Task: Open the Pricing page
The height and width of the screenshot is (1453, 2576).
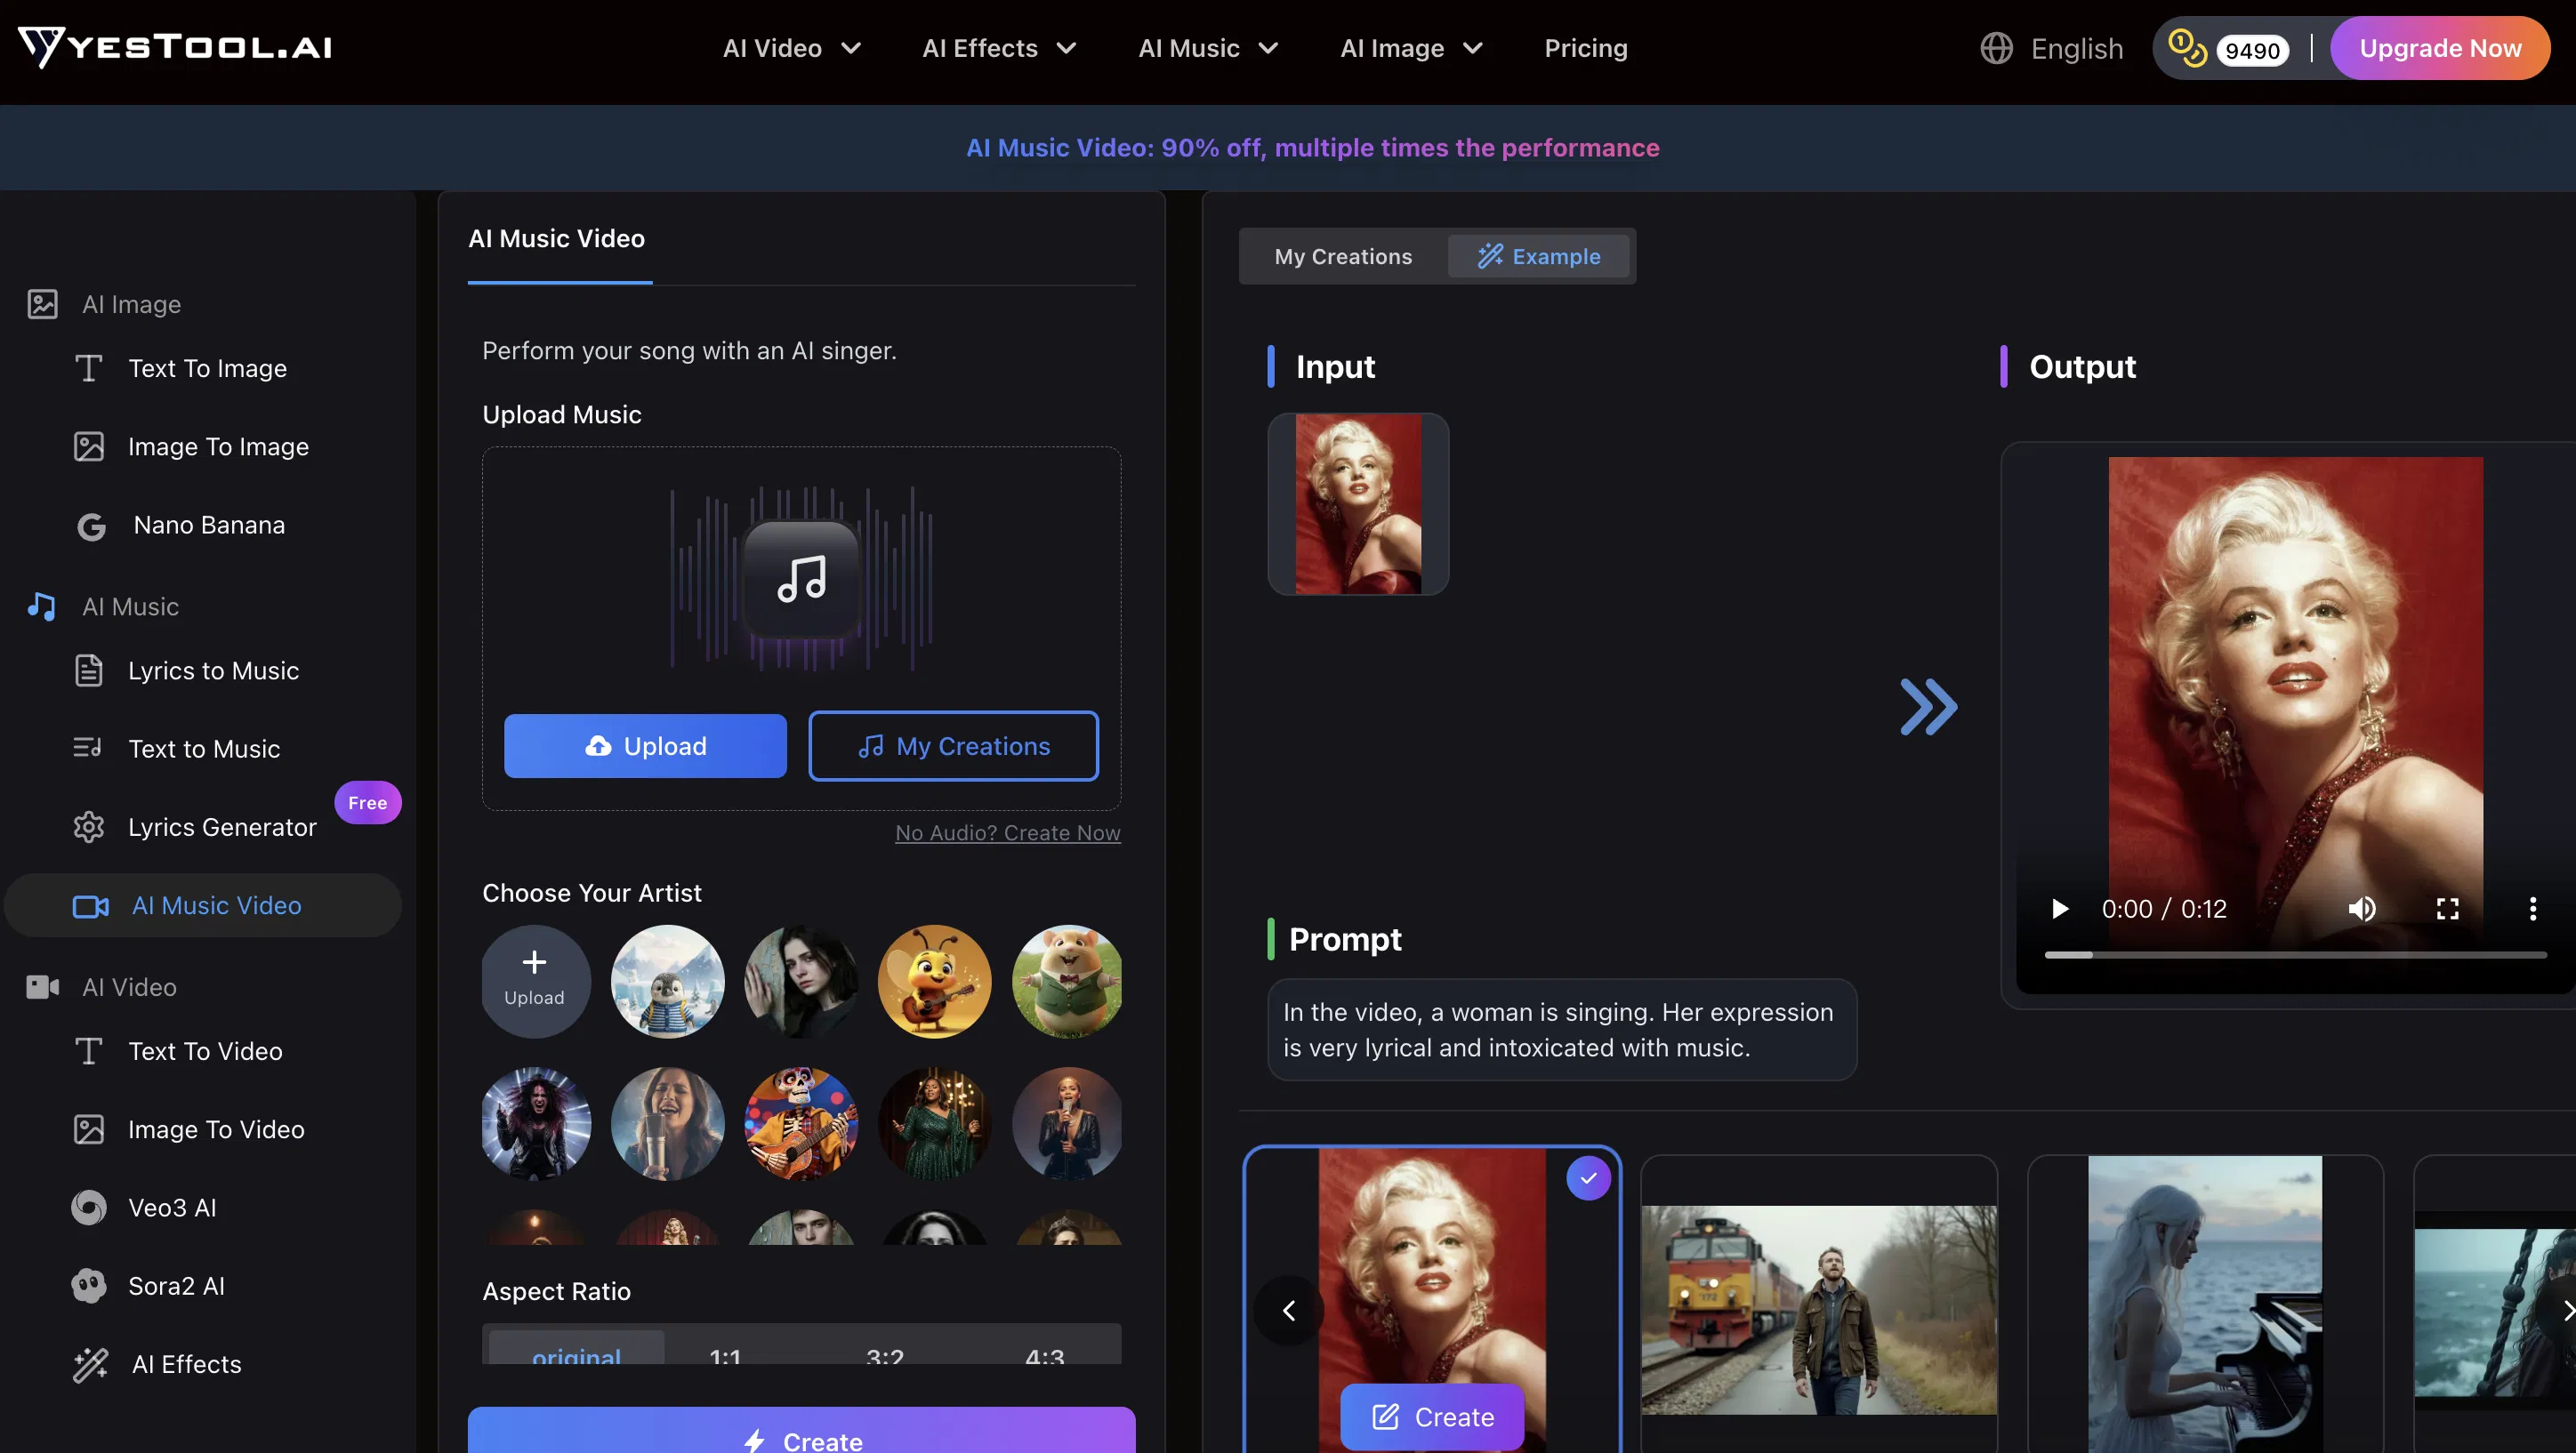Action: click(x=1585, y=48)
